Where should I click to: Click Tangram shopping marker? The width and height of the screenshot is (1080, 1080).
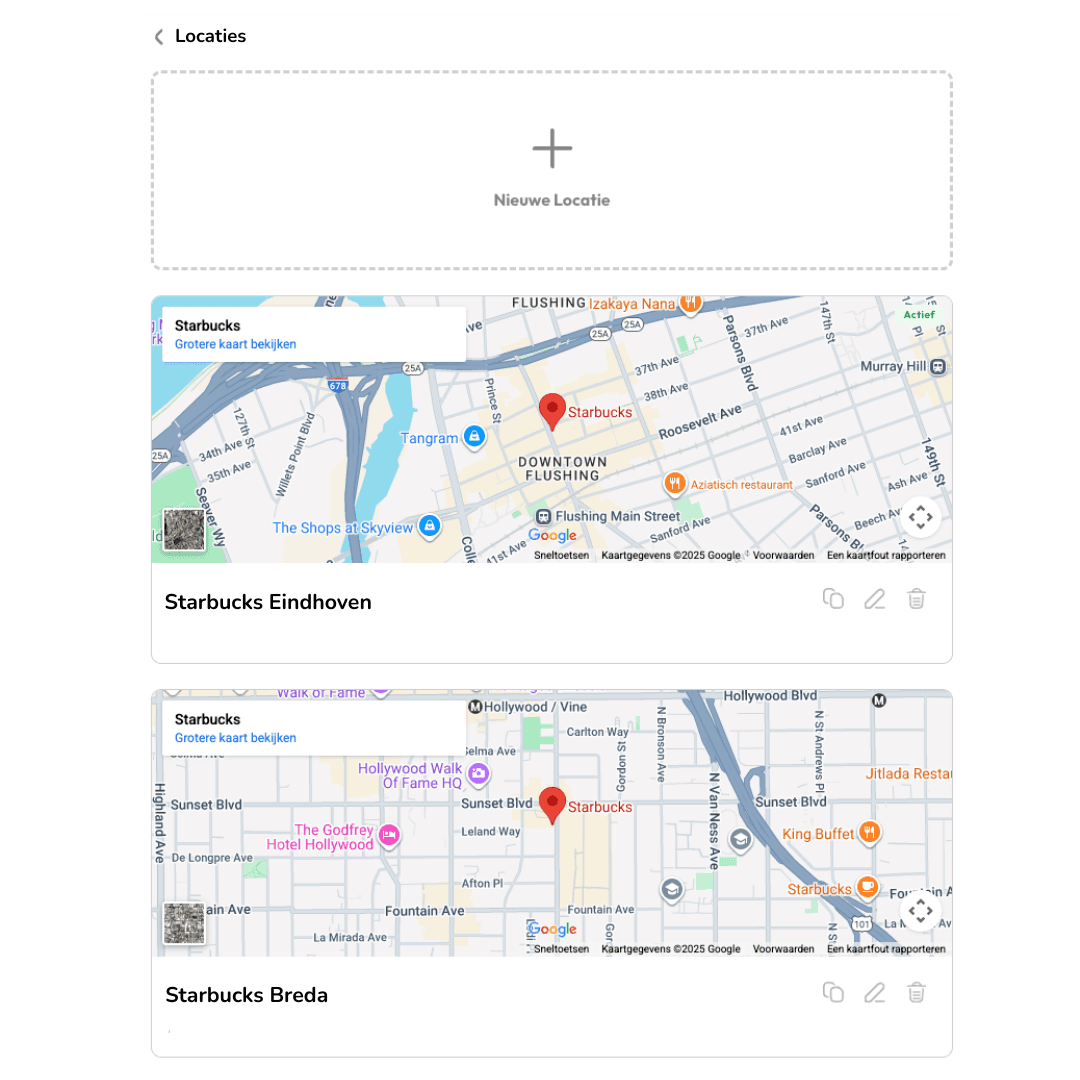pos(474,437)
